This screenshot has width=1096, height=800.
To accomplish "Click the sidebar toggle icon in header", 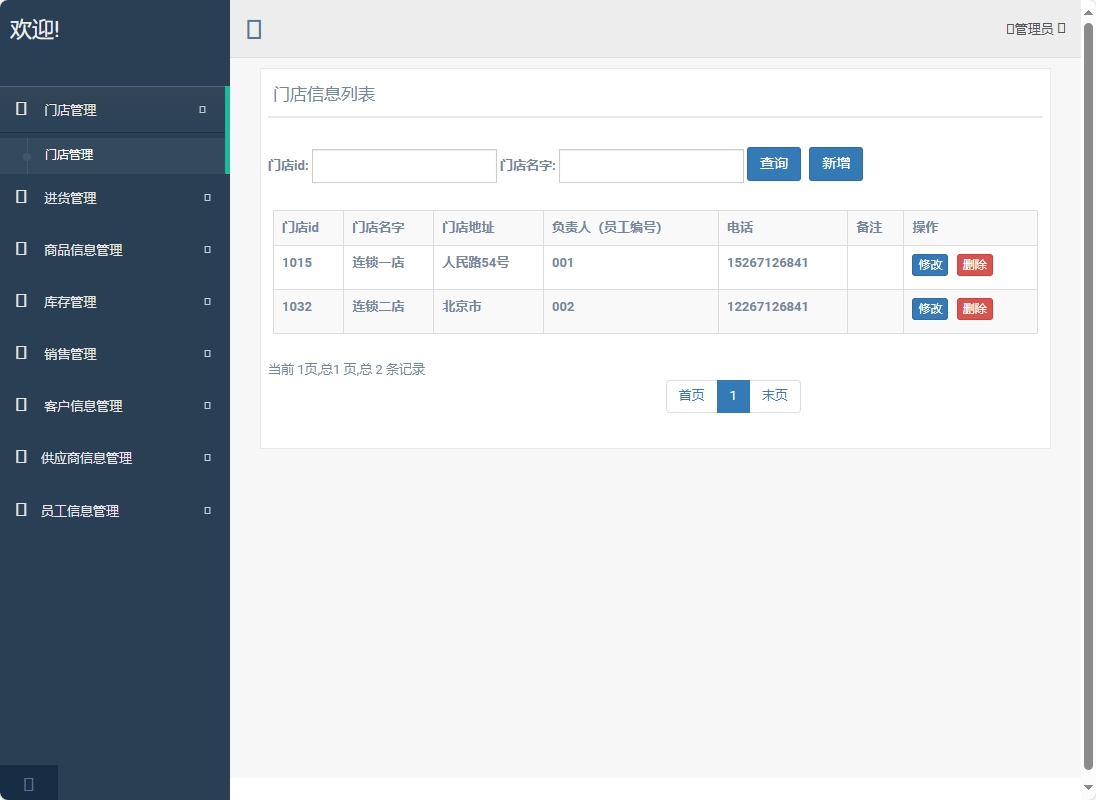I will pyautogui.click(x=254, y=29).
